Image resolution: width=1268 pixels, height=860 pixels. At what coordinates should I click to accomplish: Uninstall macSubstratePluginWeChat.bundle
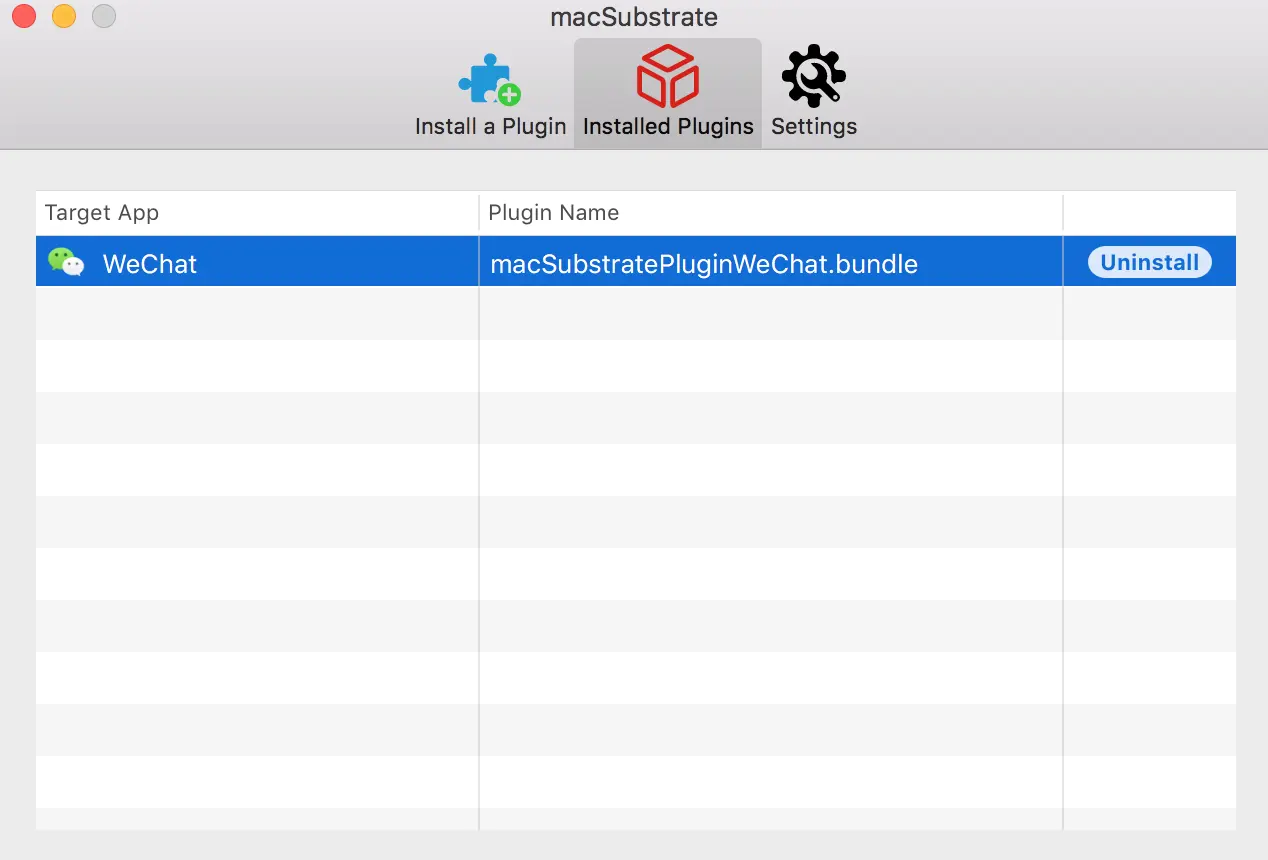click(1148, 261)
